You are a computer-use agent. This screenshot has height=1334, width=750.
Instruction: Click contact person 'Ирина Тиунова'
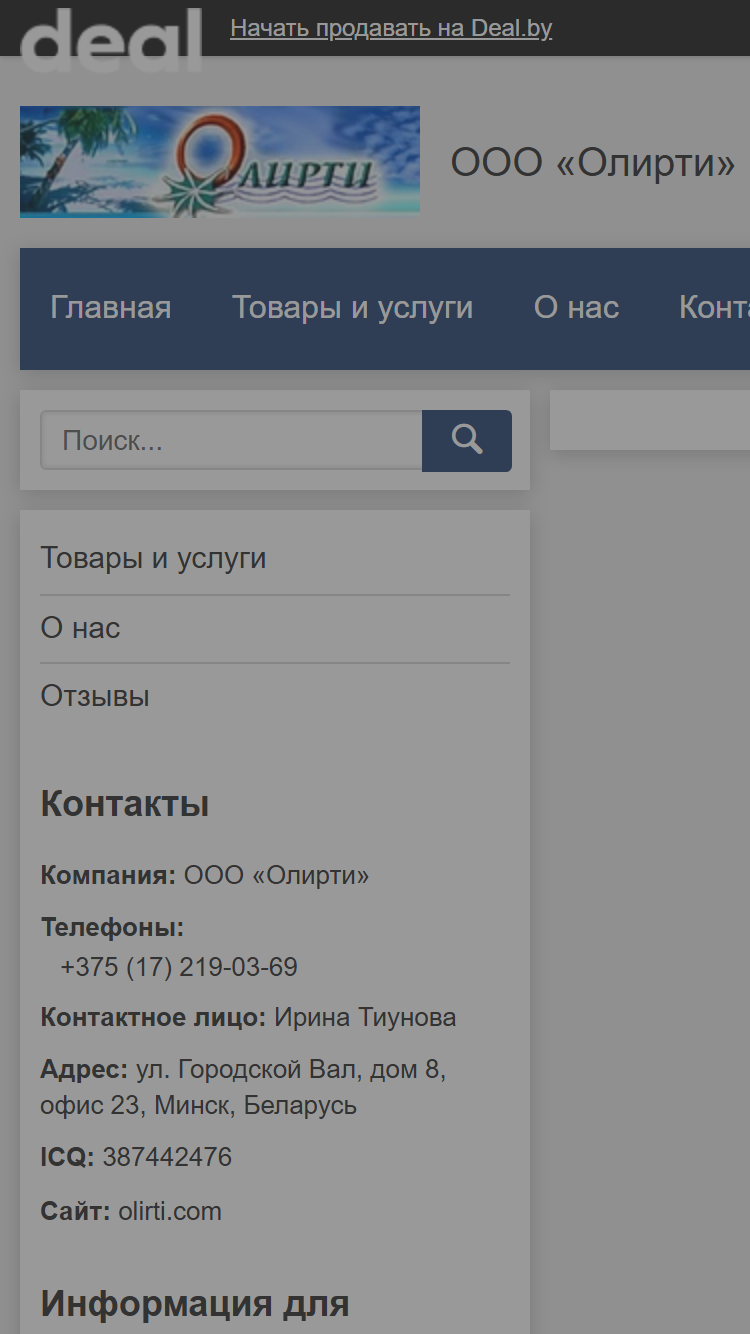coord(365,1018)
